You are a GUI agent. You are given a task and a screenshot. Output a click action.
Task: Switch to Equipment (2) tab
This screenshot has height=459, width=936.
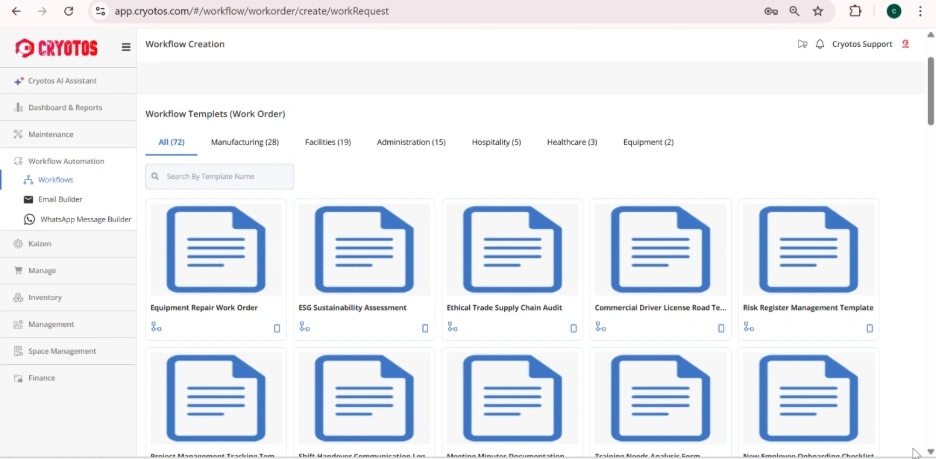tap(648, 142)
